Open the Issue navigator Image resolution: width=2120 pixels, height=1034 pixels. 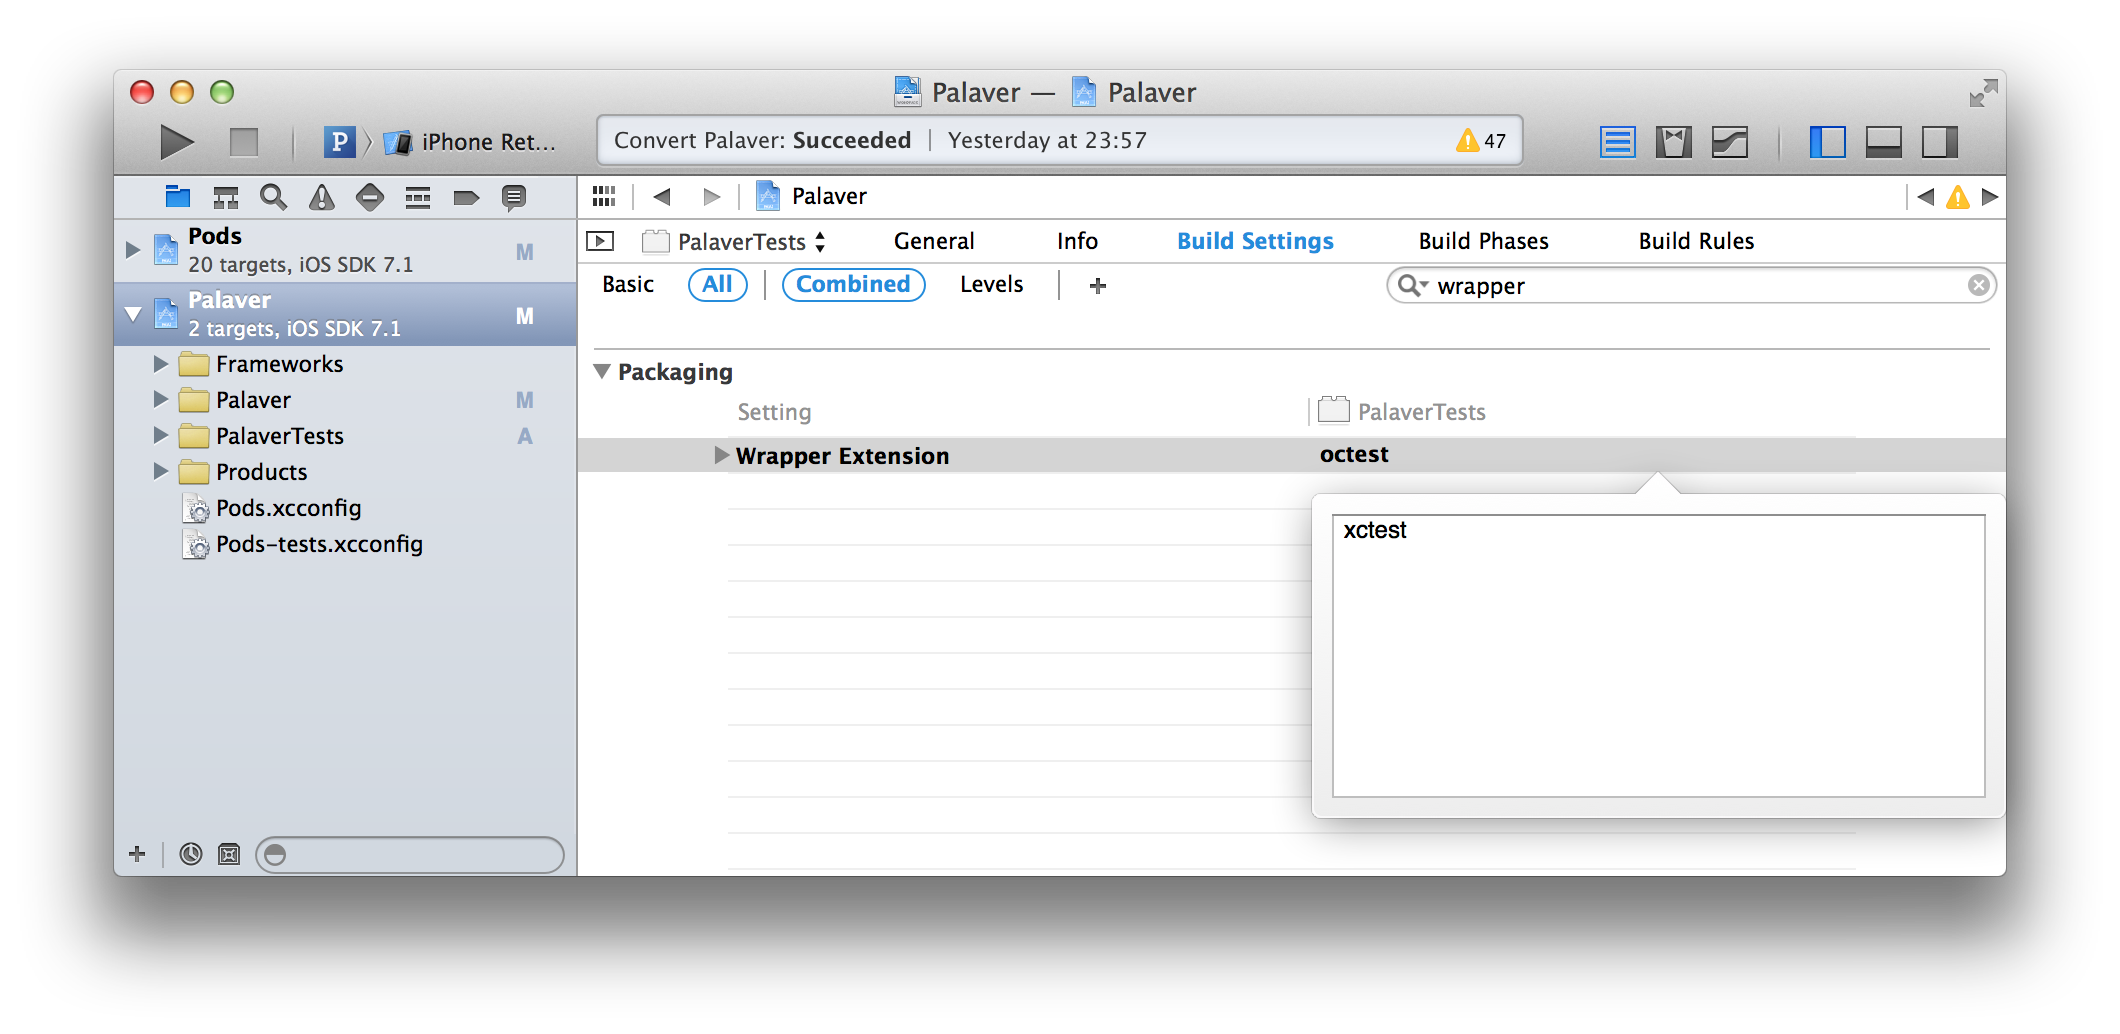click(321, 197)
